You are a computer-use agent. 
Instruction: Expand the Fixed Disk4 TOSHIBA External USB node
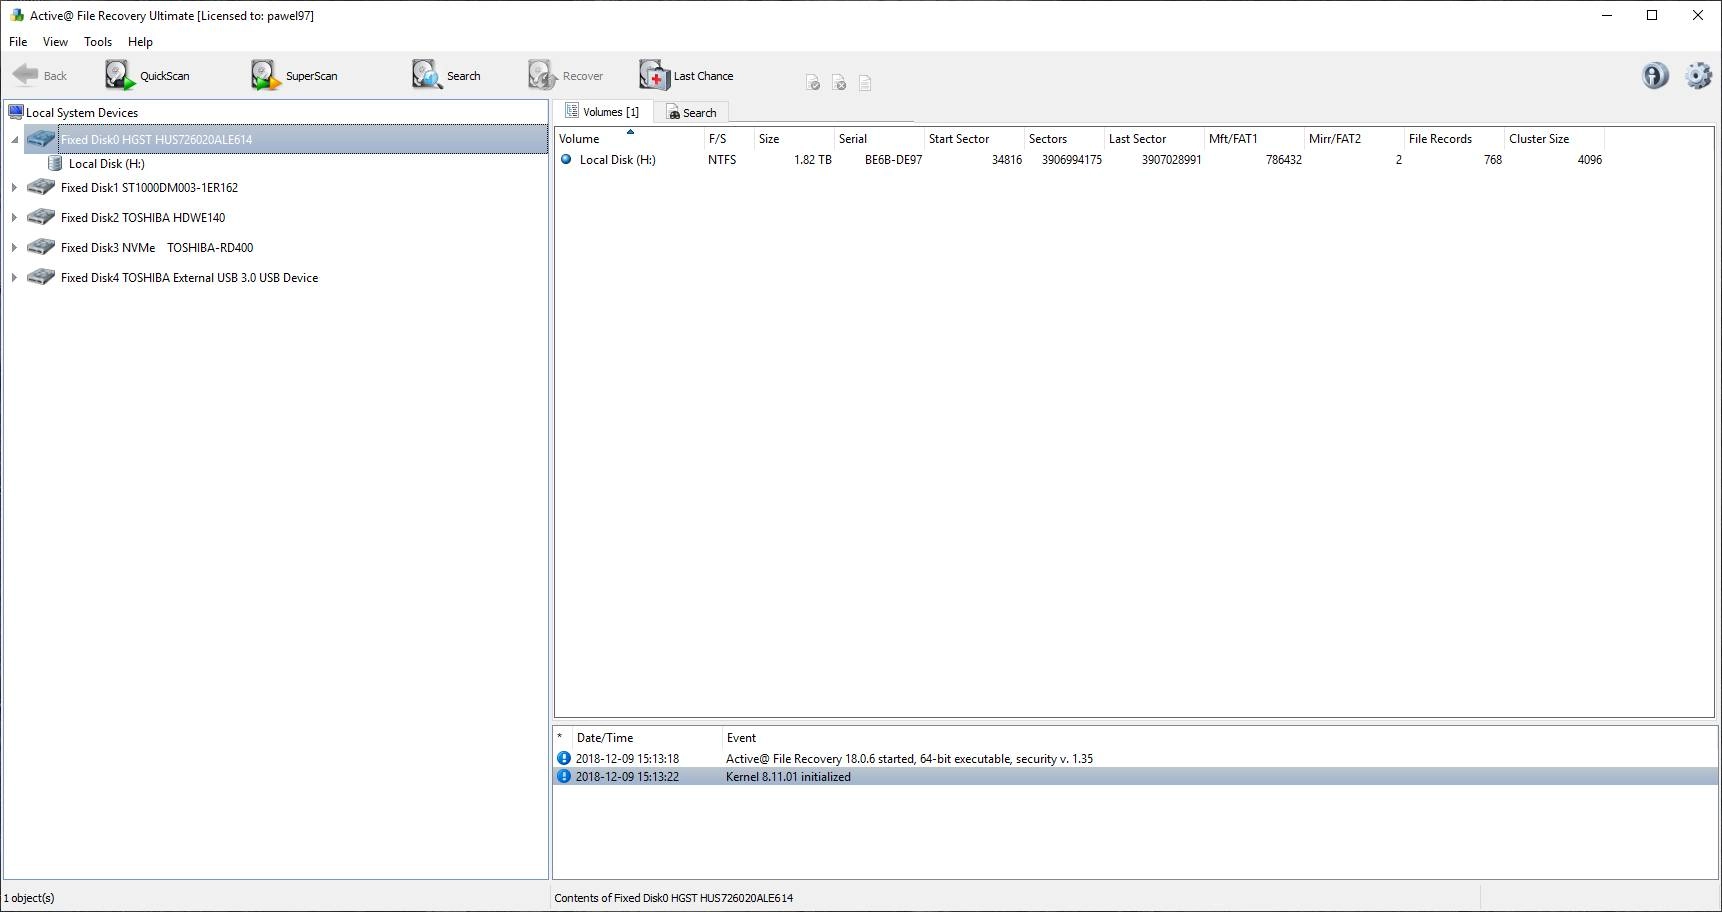pyautogui.click(x=14, y=277)
